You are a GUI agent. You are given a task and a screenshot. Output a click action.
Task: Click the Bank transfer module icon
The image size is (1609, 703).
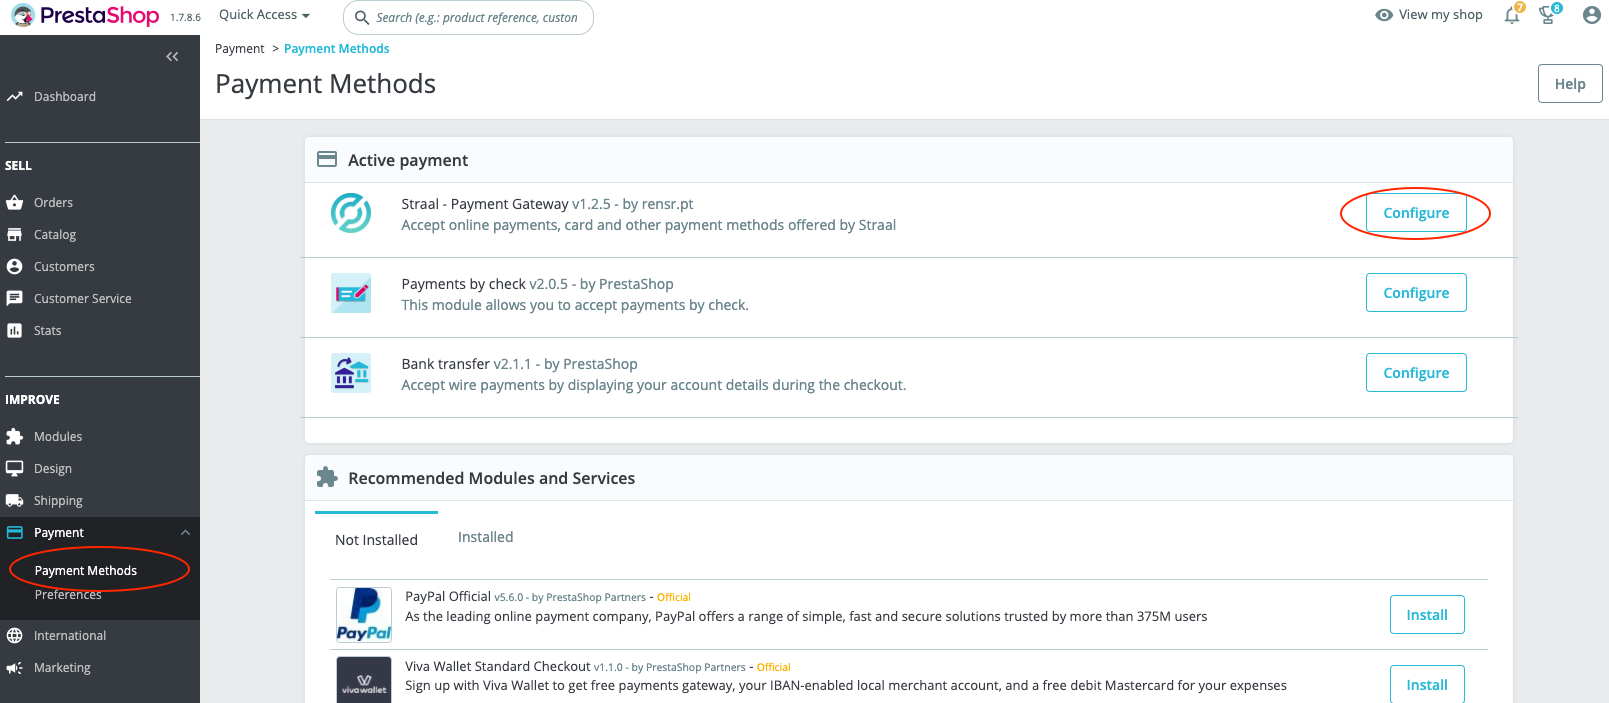(351, 373)
